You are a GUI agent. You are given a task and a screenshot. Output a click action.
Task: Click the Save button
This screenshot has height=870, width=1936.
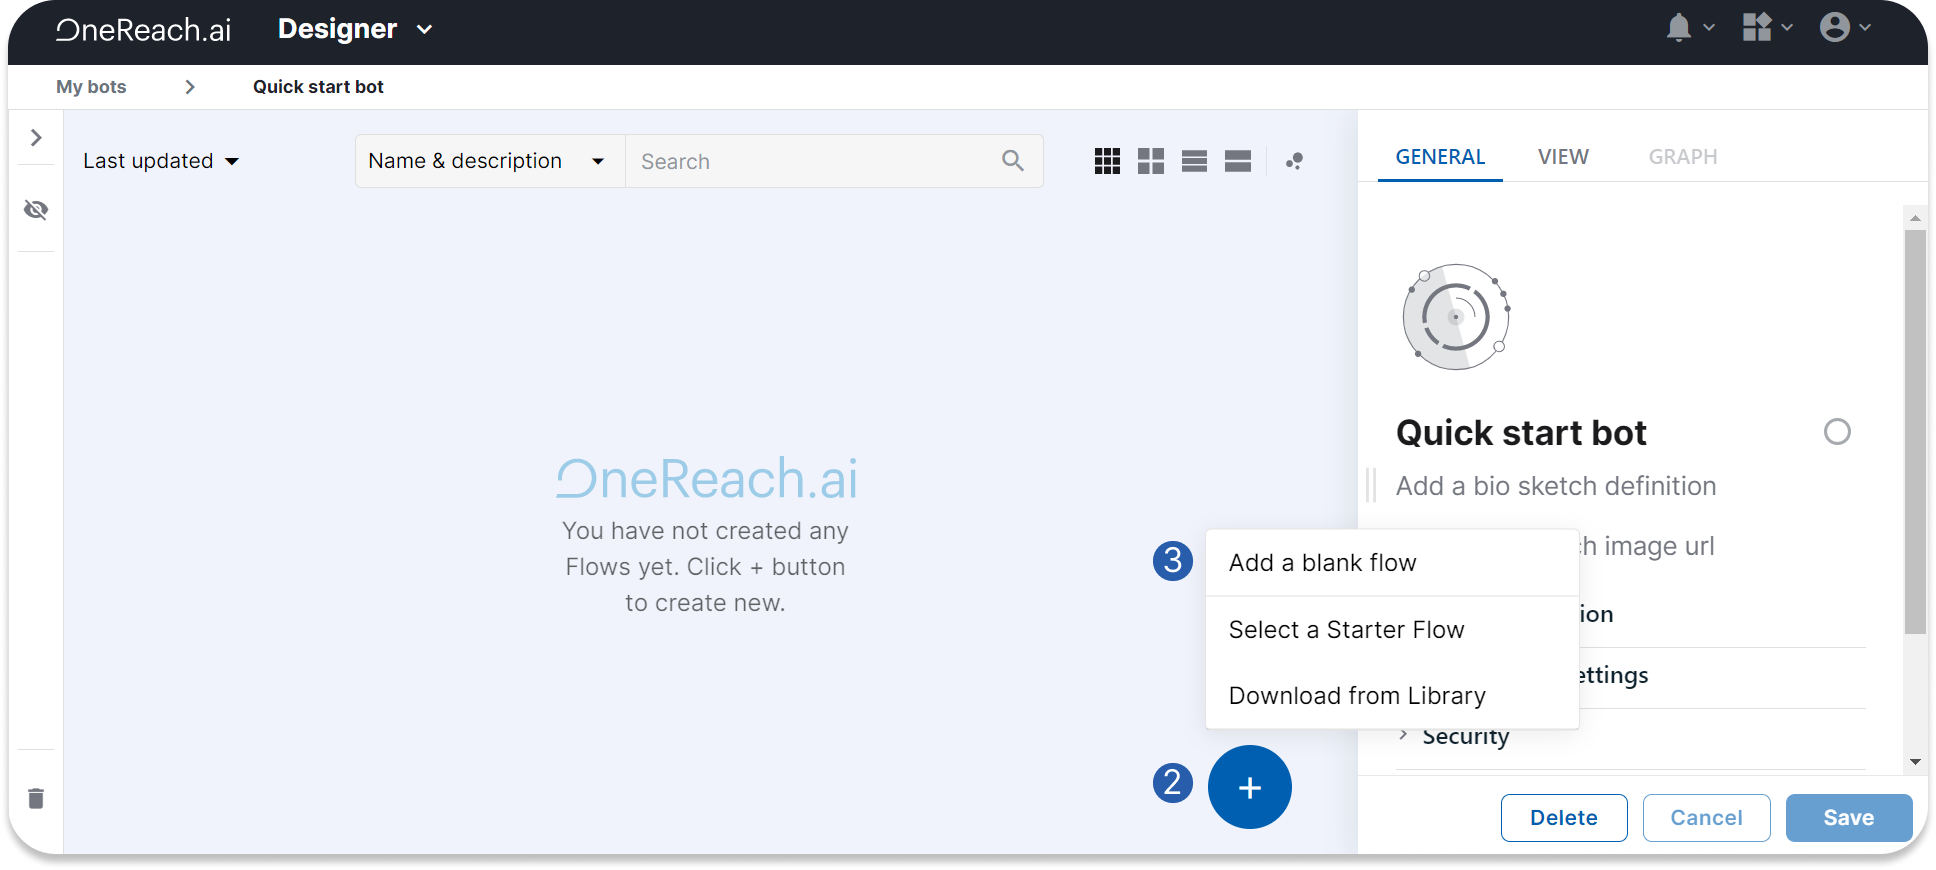tap(1848, 818)
